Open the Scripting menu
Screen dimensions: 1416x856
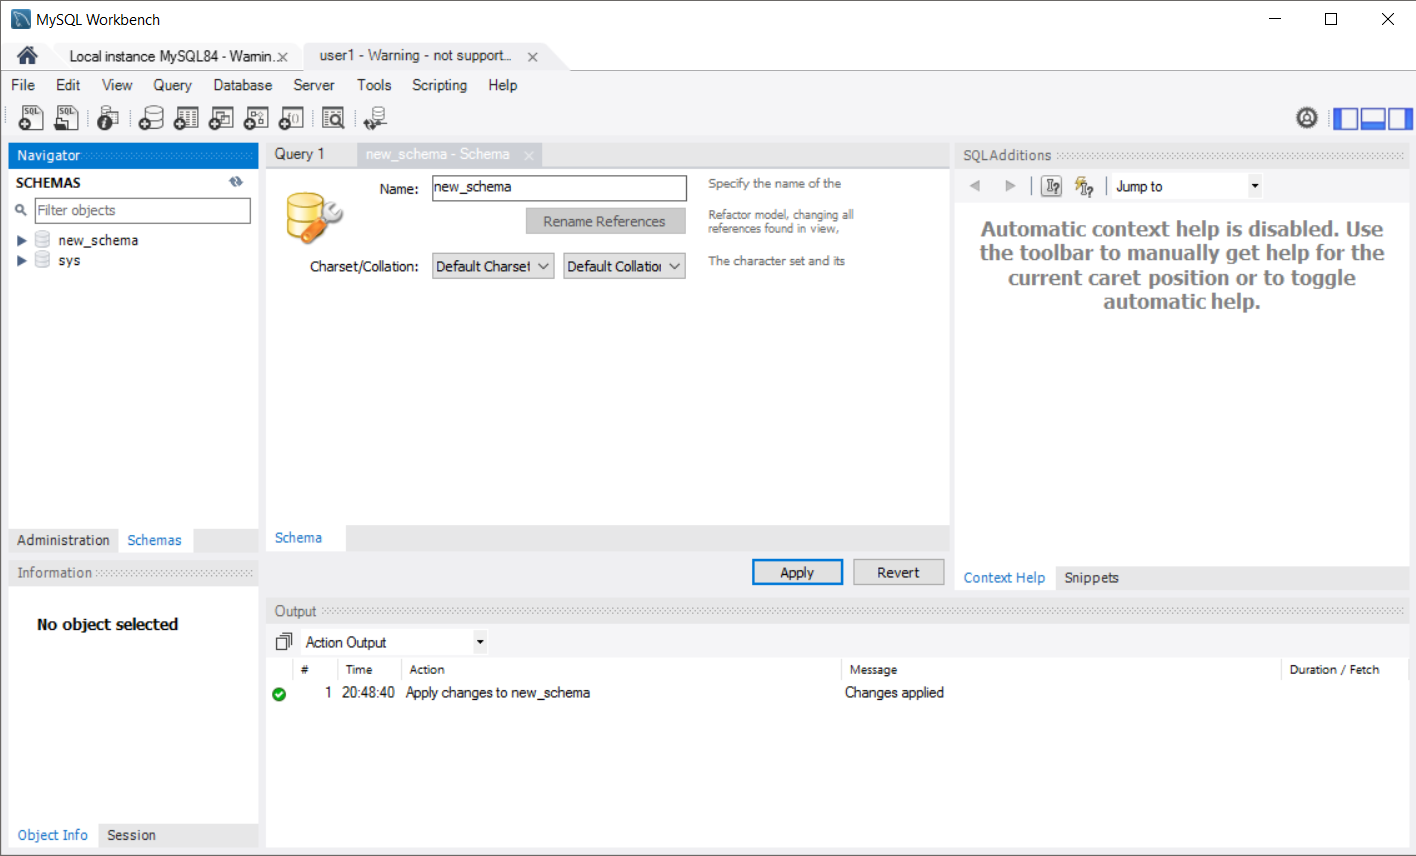click(x=439, y=85)
